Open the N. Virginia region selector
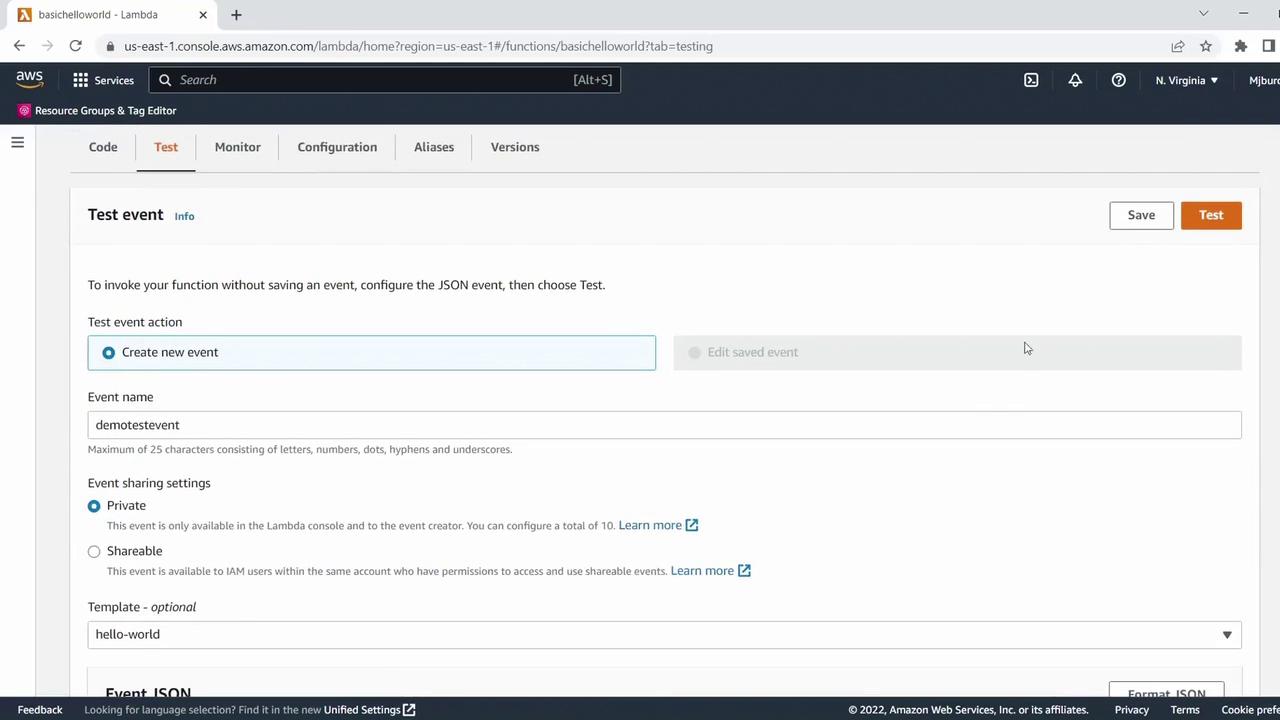Screen dimensions: 1280x720 point(1186,80)
